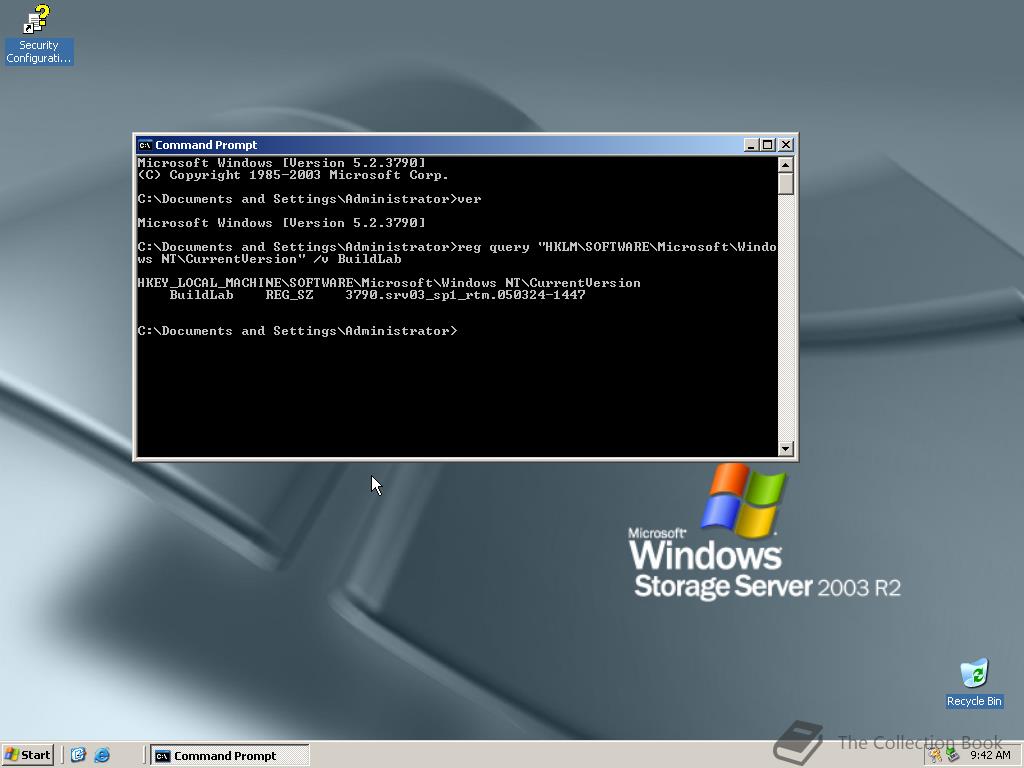Screen dimensions: 1024x768
Task: Click the Show Desktop Quick Launch icon
Action: 78,755
